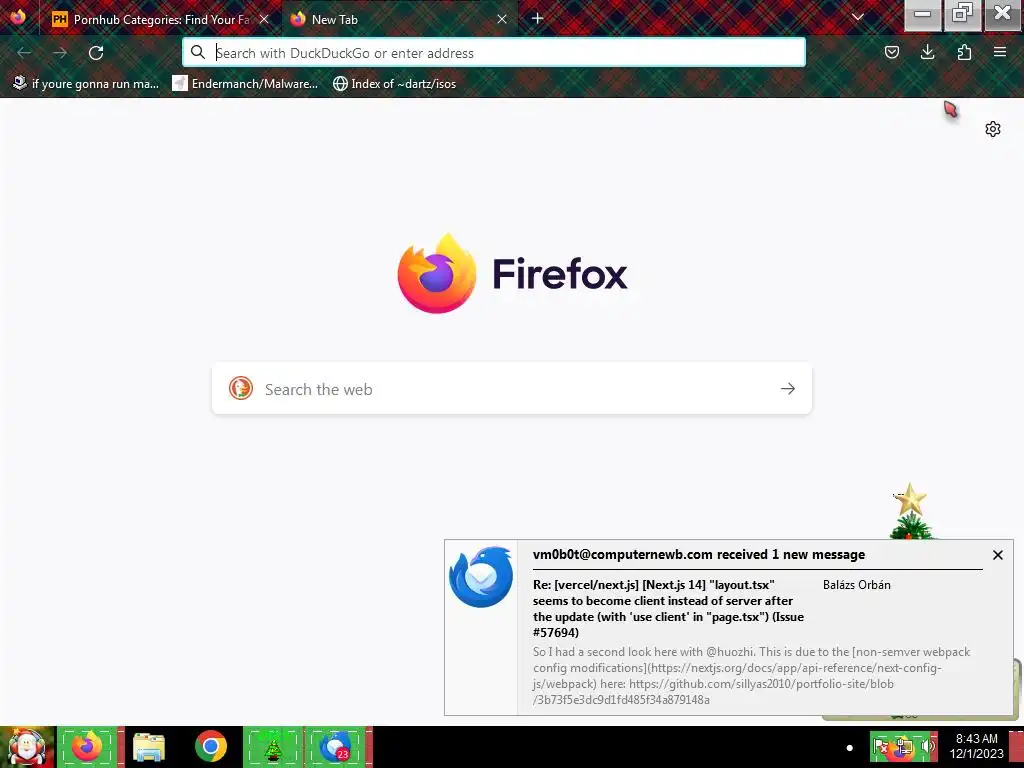This screenshot has height=768, width=1024.
Task: Click the notification header about new message
Action: point(699,554)
